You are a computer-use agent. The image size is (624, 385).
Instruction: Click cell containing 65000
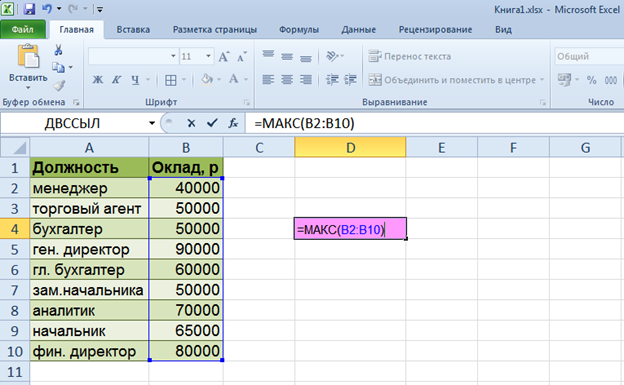186,331
